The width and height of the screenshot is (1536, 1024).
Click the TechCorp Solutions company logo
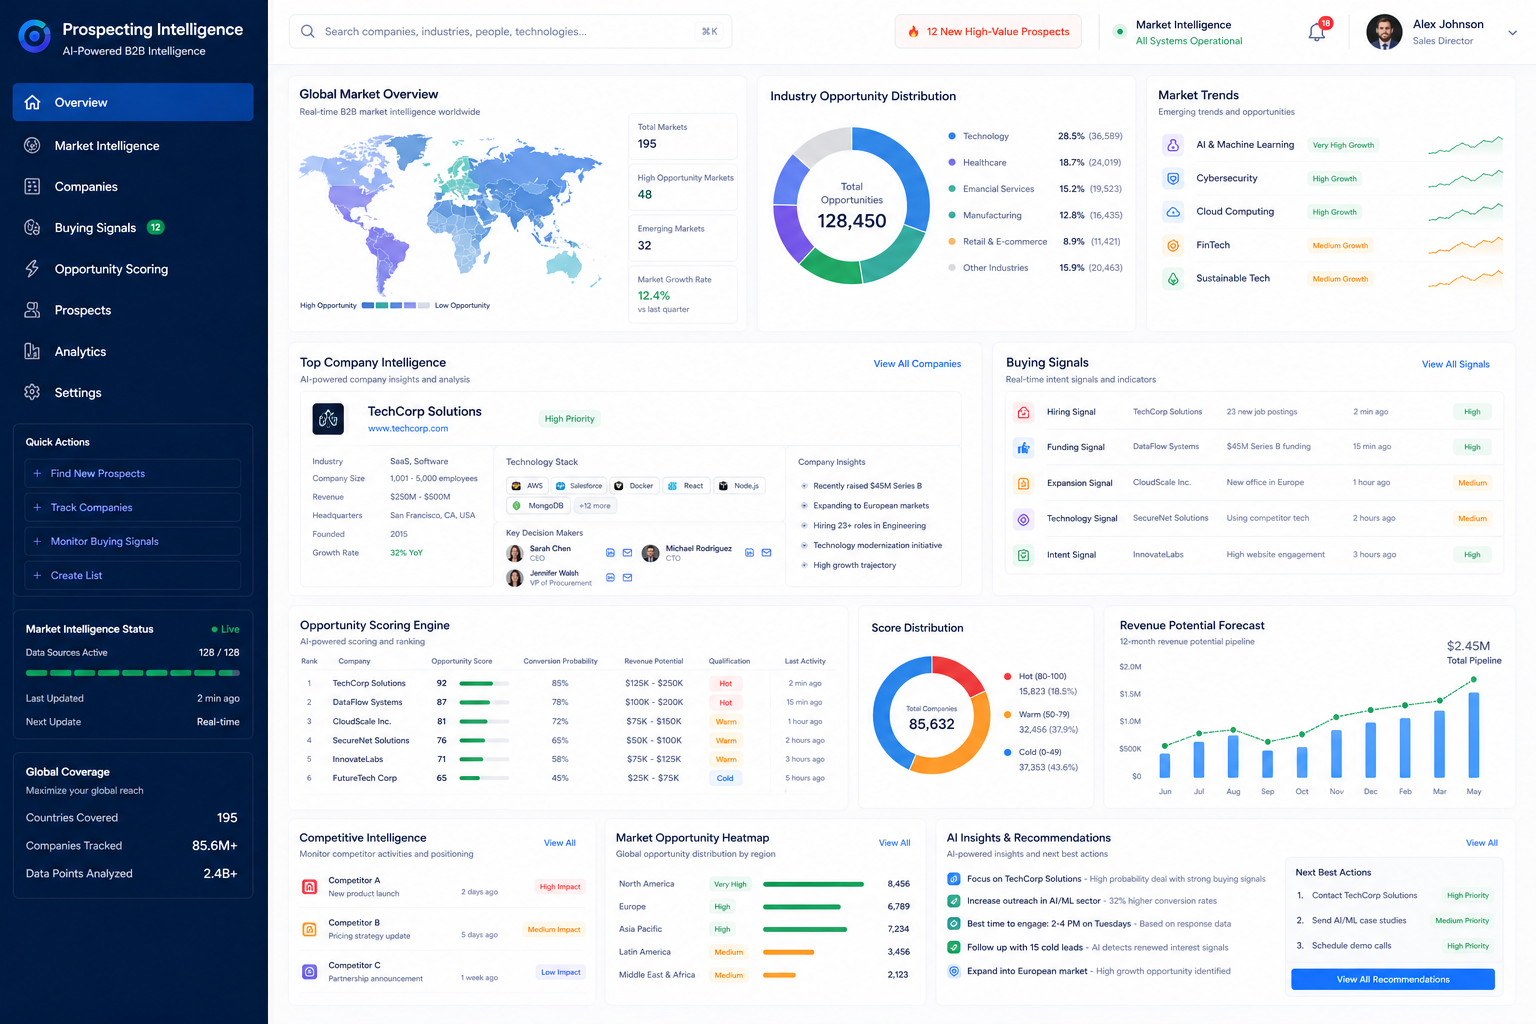328,418
